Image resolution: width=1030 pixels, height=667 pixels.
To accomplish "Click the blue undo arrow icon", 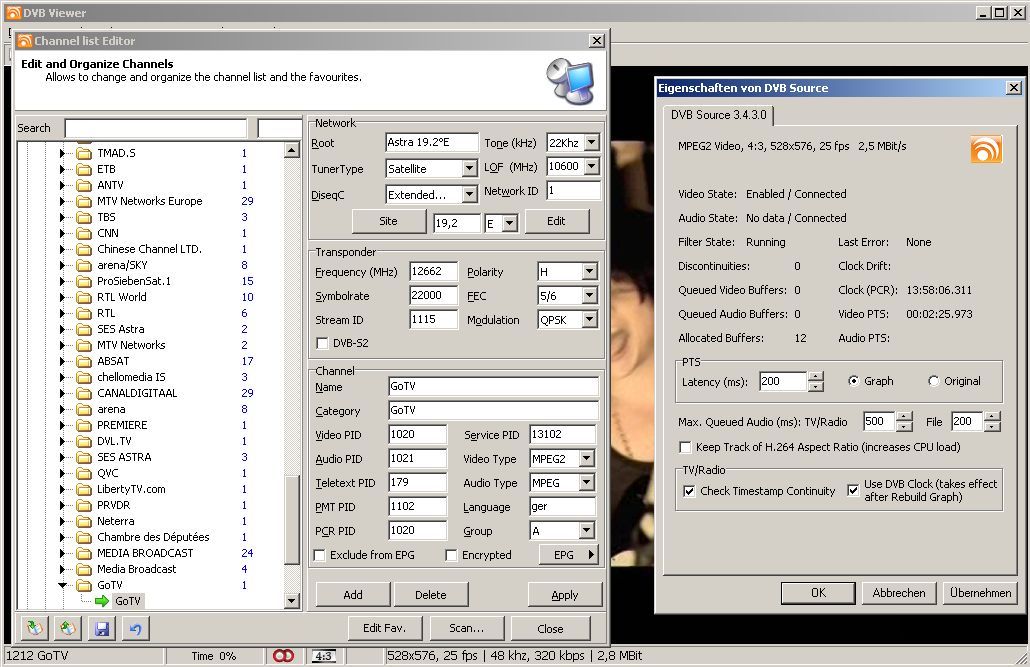I will point(135,629).
